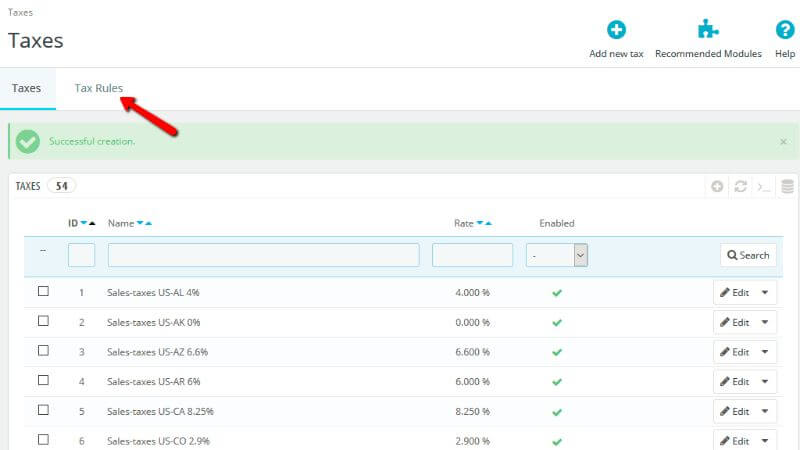This screenshot has width=800, height=450.
Task: Sort ID column descending
Action: coord(84,223)
